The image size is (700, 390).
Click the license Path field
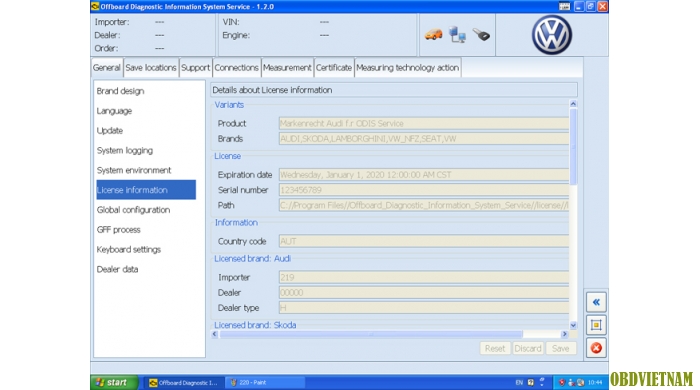pyautogui.click(x=424, y=205)
